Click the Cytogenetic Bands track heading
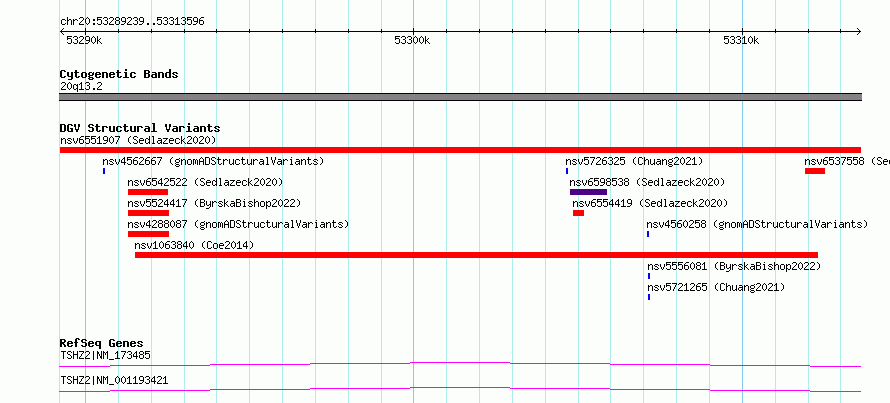This screenshot has height=403, width=890. [119, 74]
